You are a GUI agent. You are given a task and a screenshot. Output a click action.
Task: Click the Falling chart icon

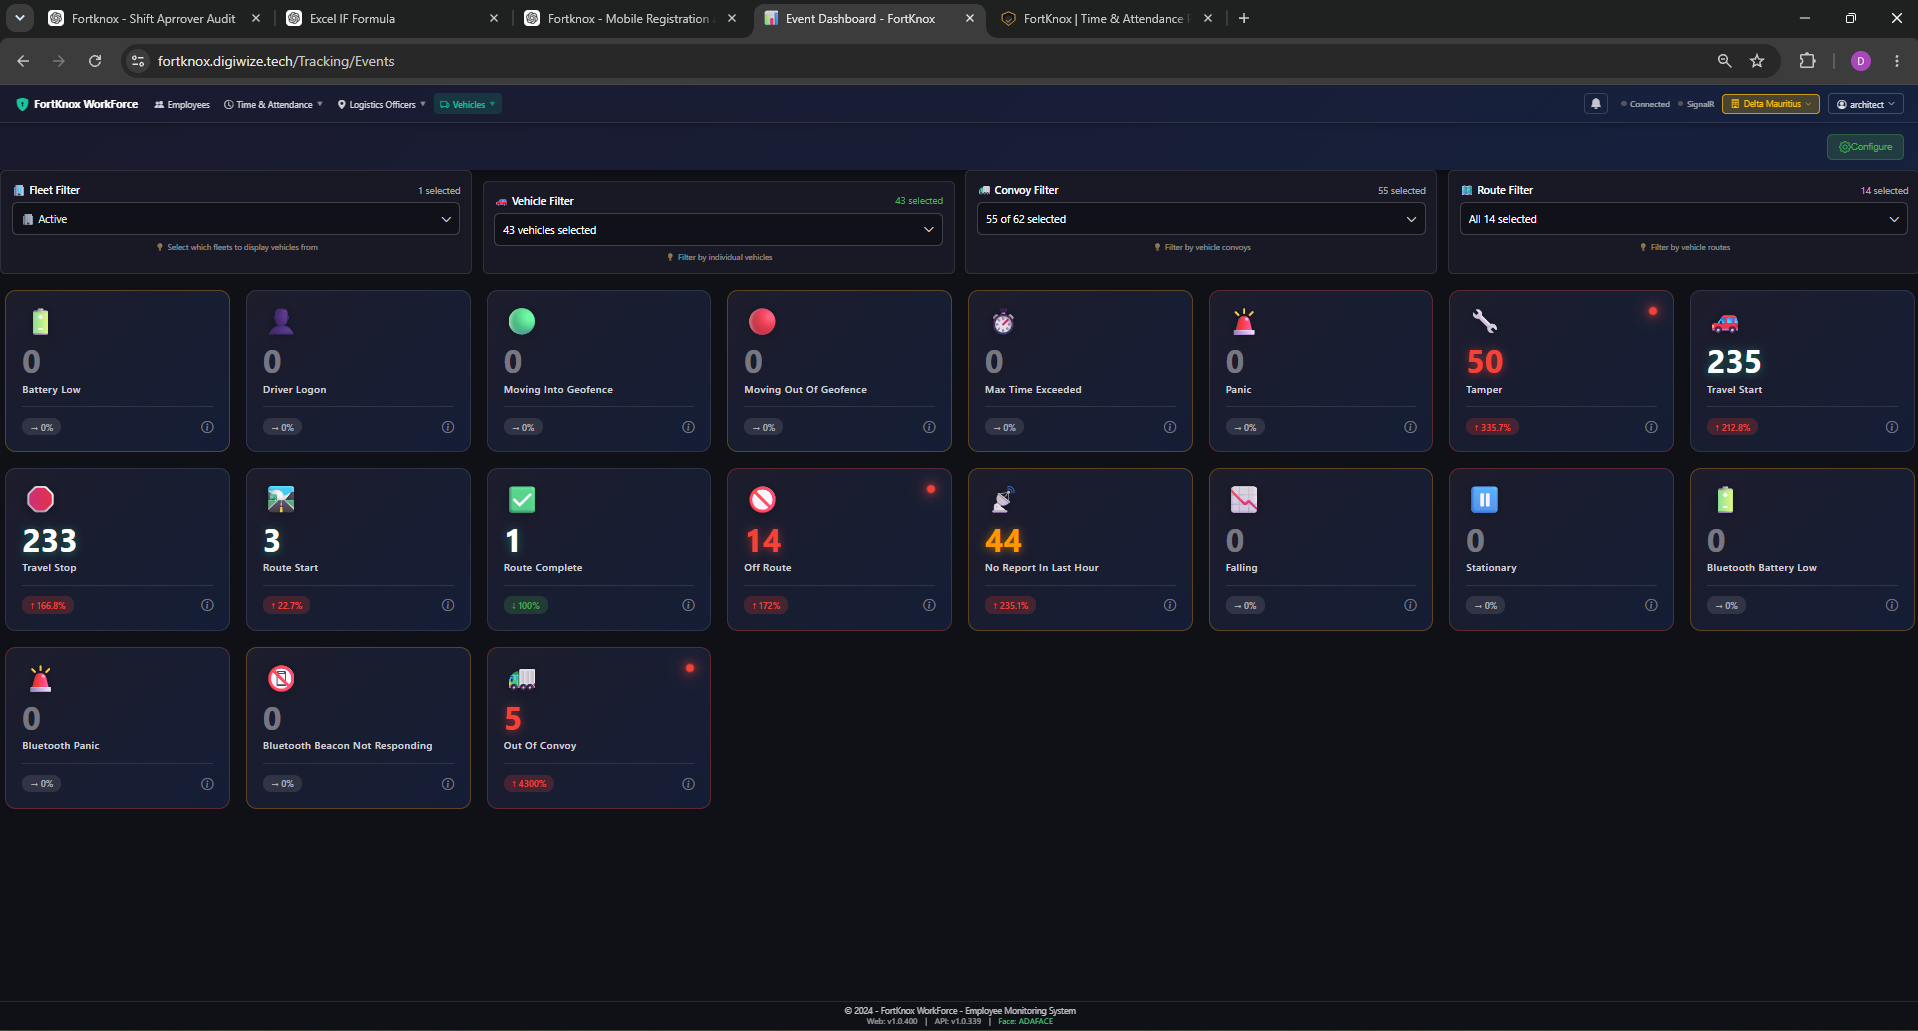(x=1244, y=499)
